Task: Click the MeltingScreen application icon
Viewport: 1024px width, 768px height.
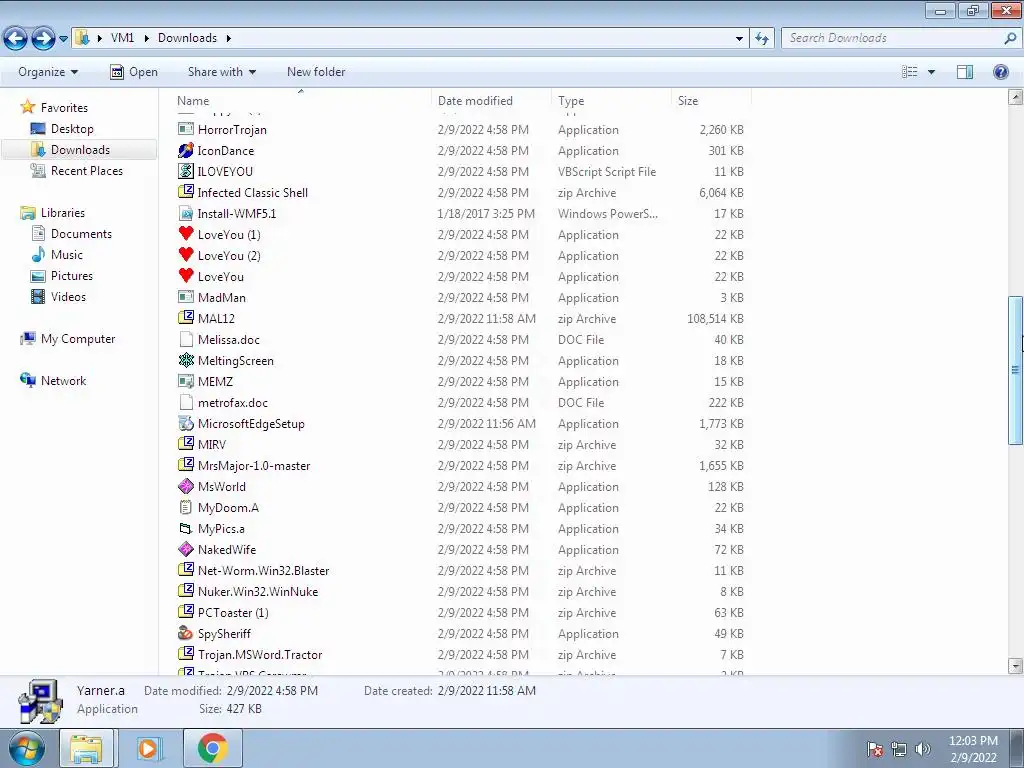Action: pyautogui.click(x=186, y=360)
